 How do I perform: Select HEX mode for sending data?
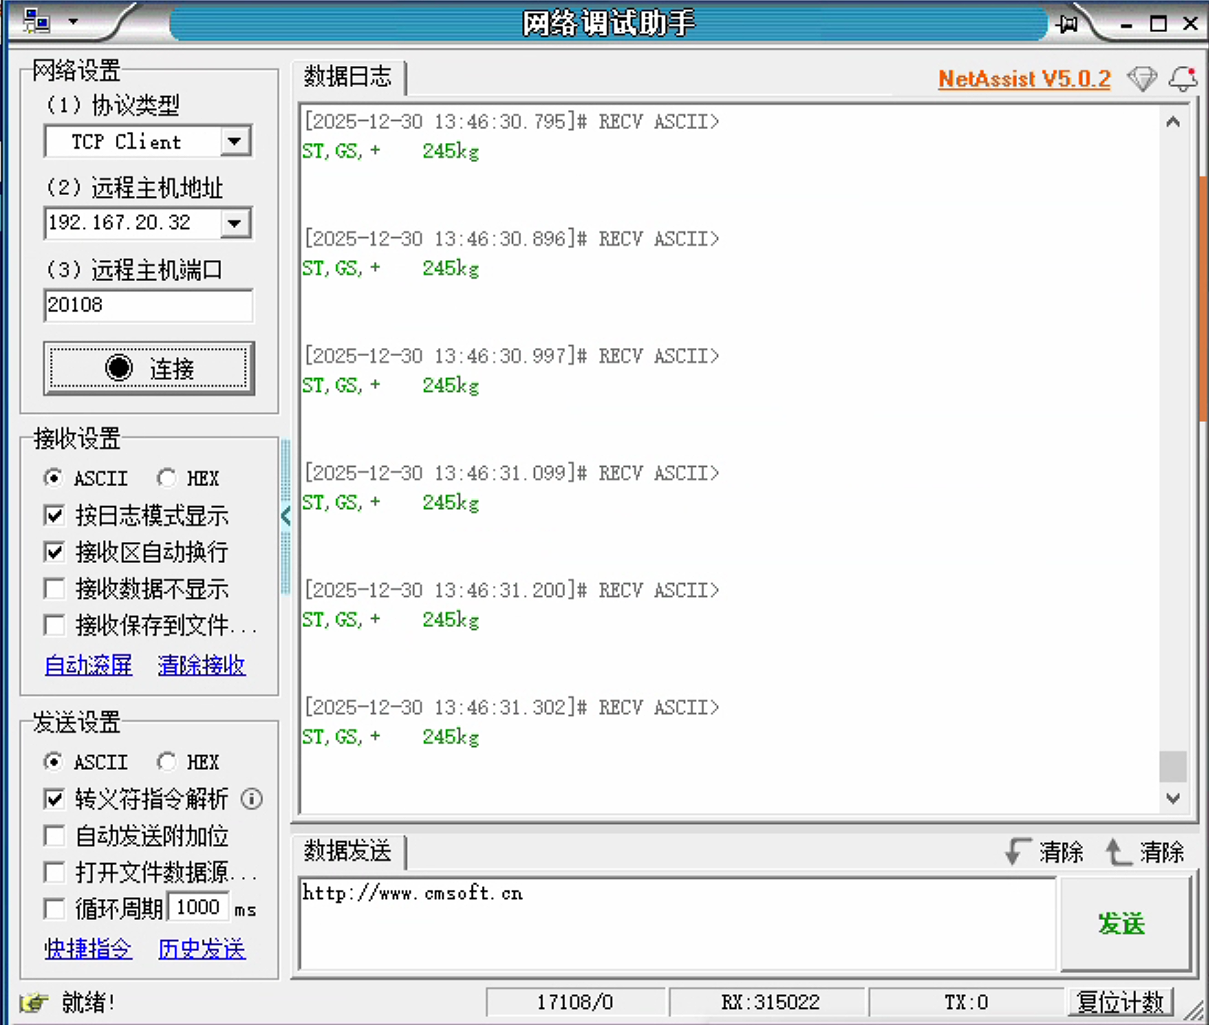click(x=166, y=762)
